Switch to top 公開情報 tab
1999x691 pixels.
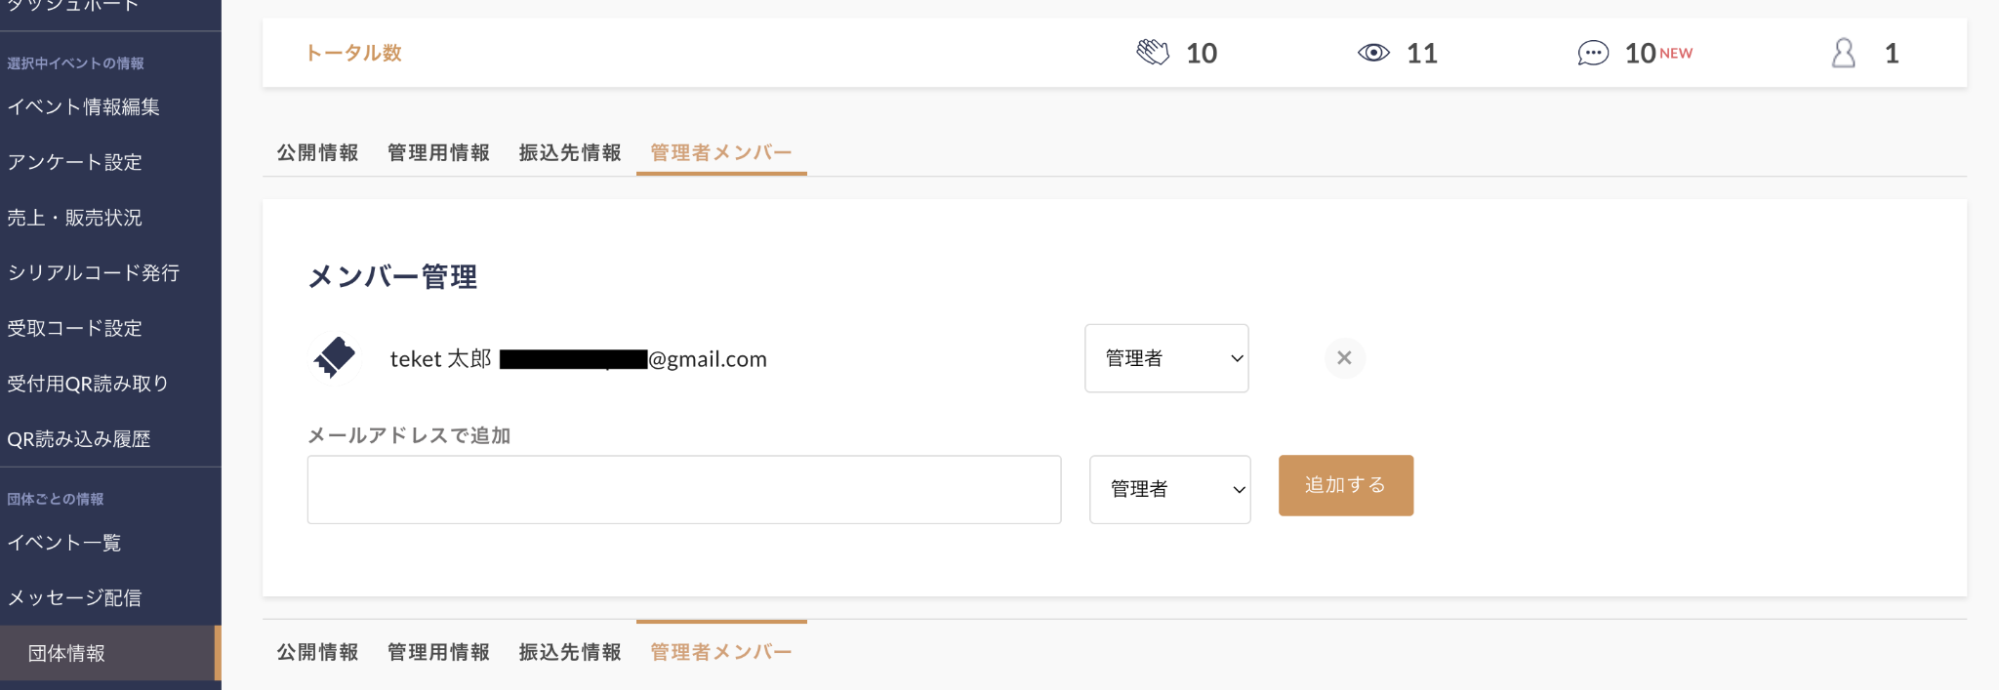318,153
